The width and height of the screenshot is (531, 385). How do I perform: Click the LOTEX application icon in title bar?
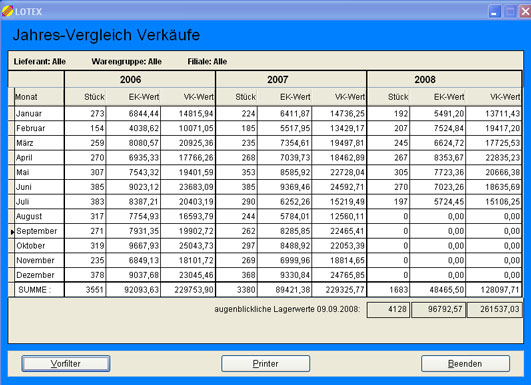[x=7, y=11]
